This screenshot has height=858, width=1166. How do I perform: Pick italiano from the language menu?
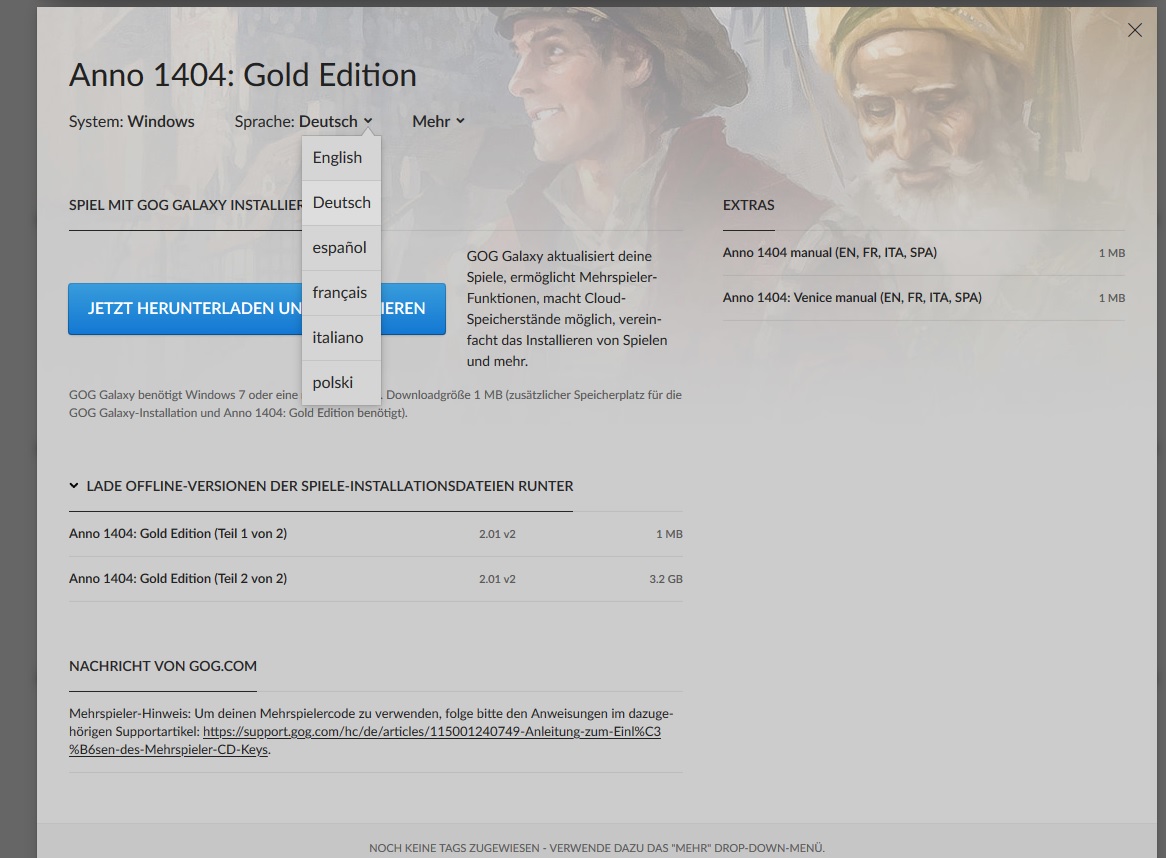[341, 338]
